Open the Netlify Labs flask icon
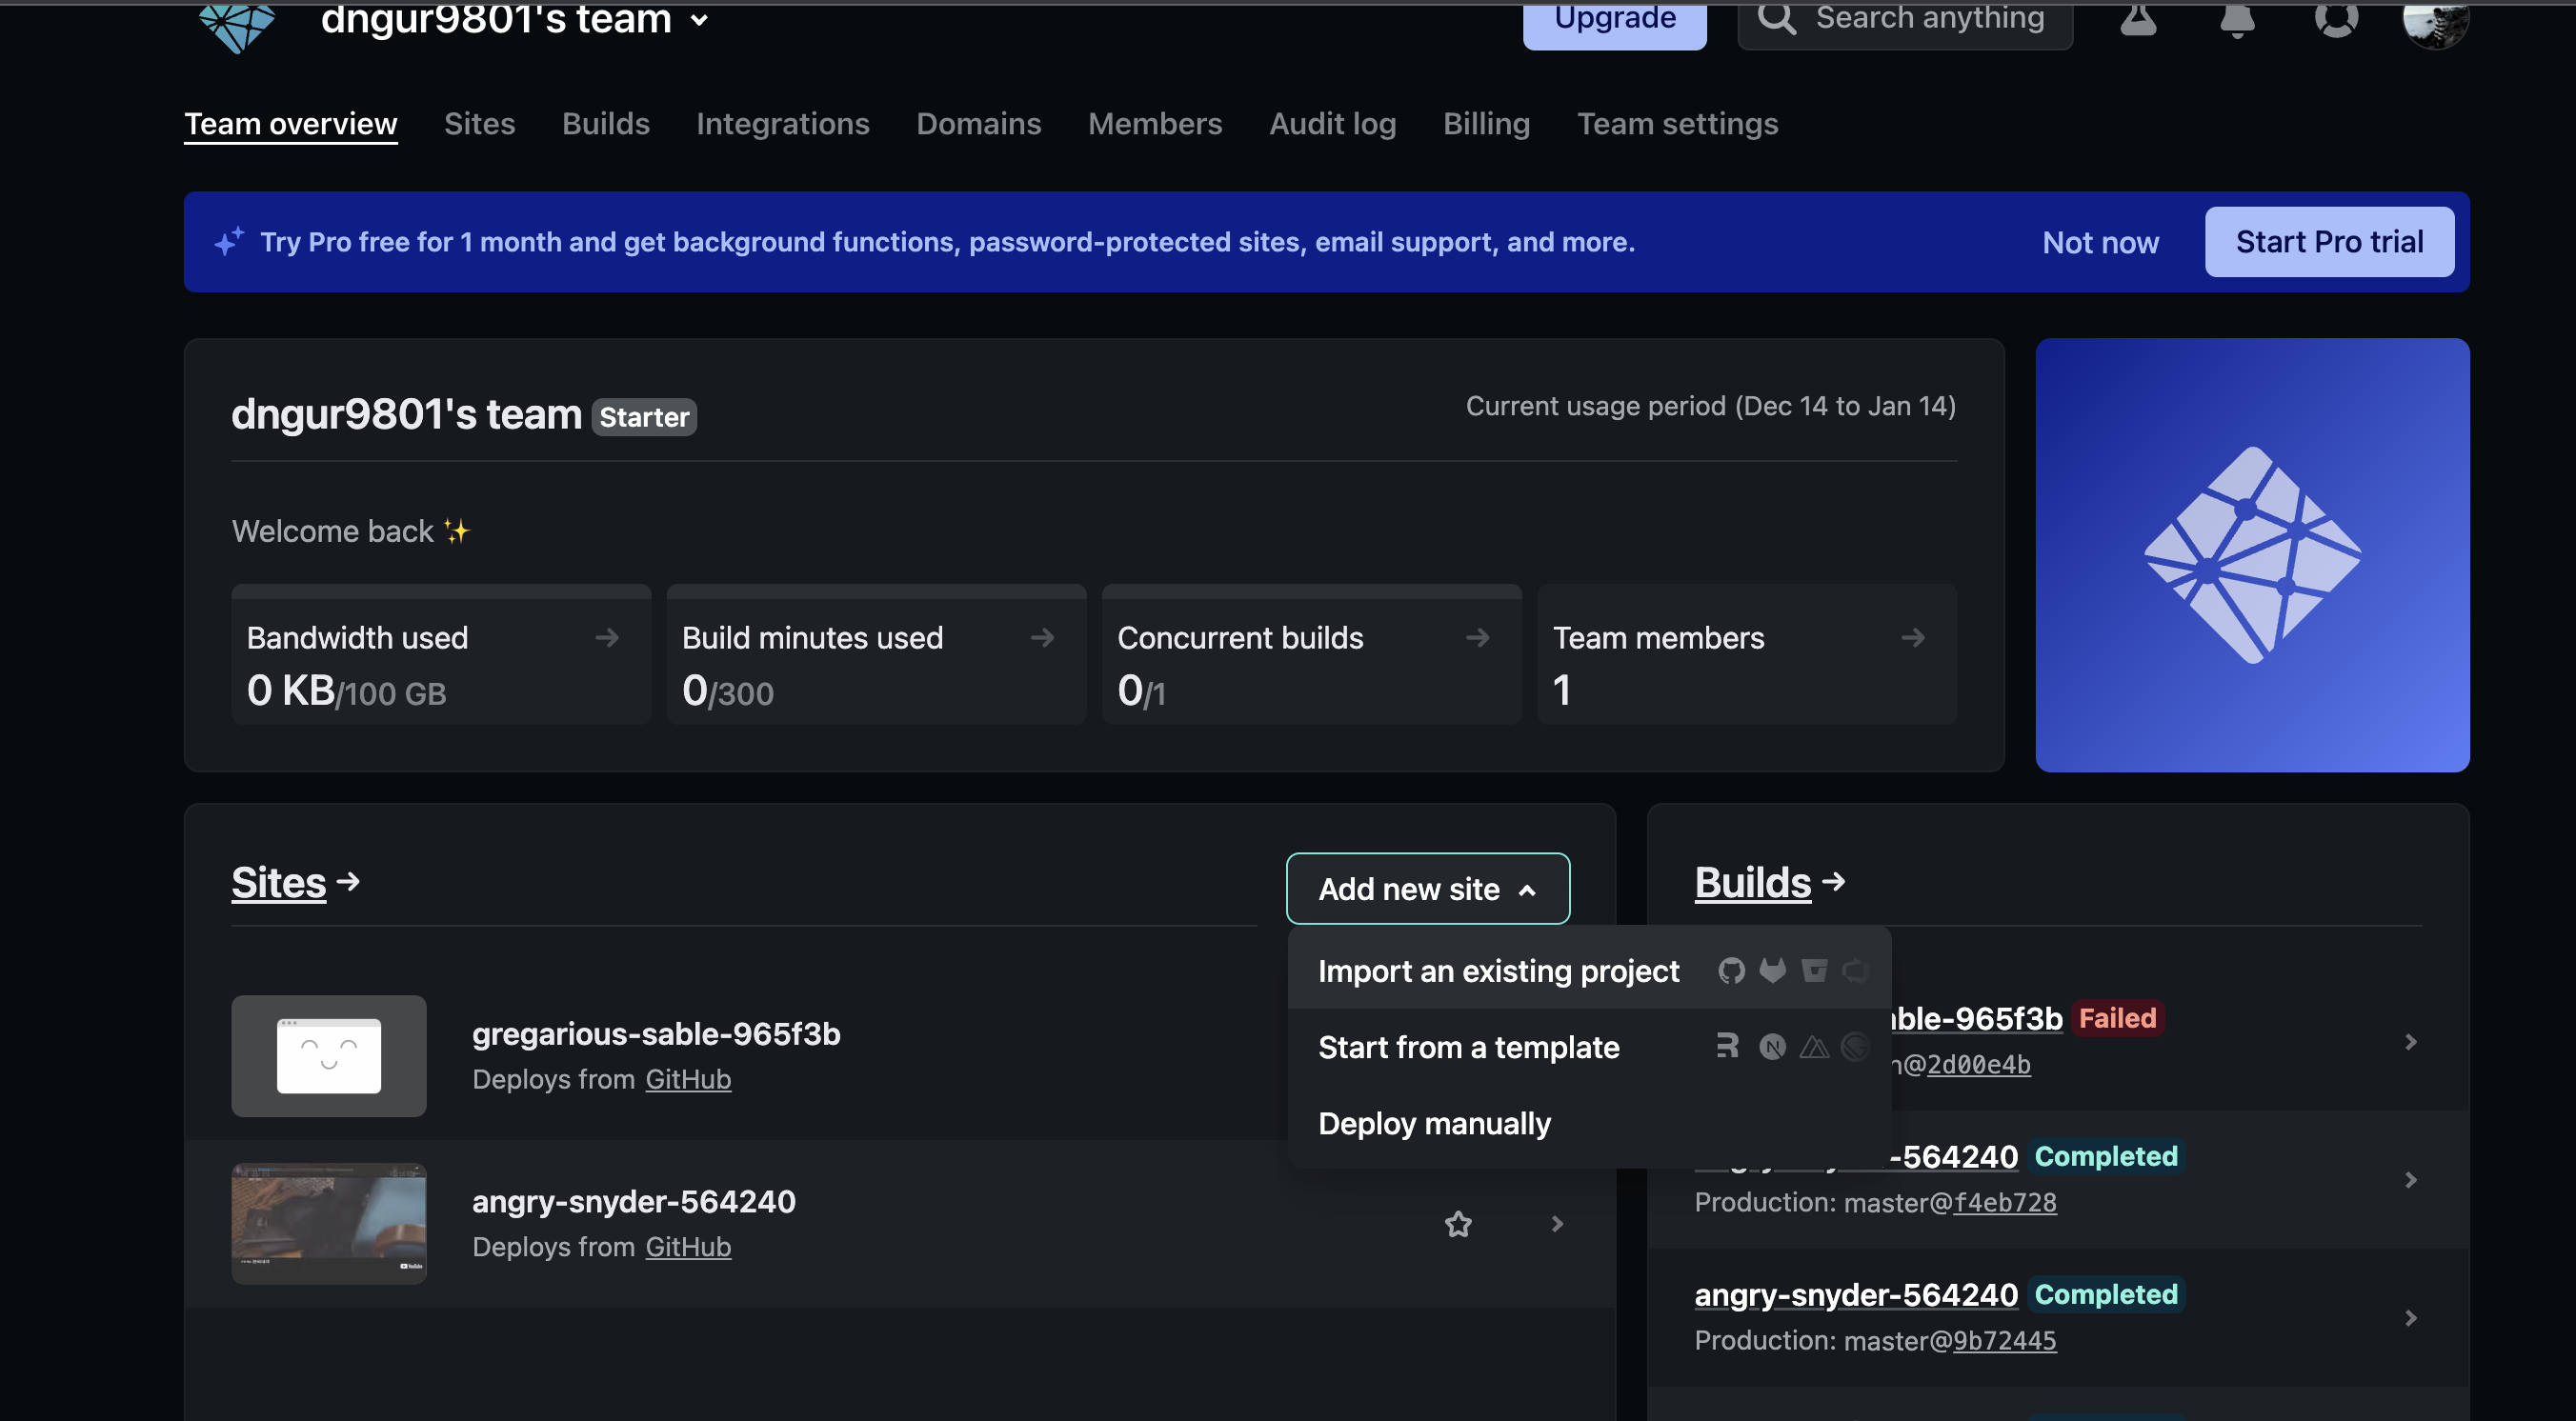Image resolution: width=2576 pixels, height=1421 pixels. click(2138, 19)
